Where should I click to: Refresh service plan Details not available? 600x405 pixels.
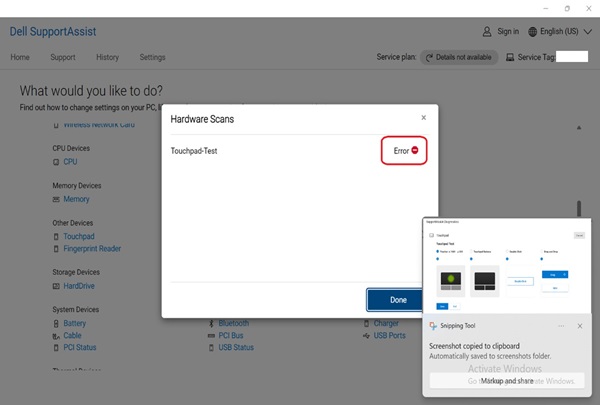[x=459, y=57]
